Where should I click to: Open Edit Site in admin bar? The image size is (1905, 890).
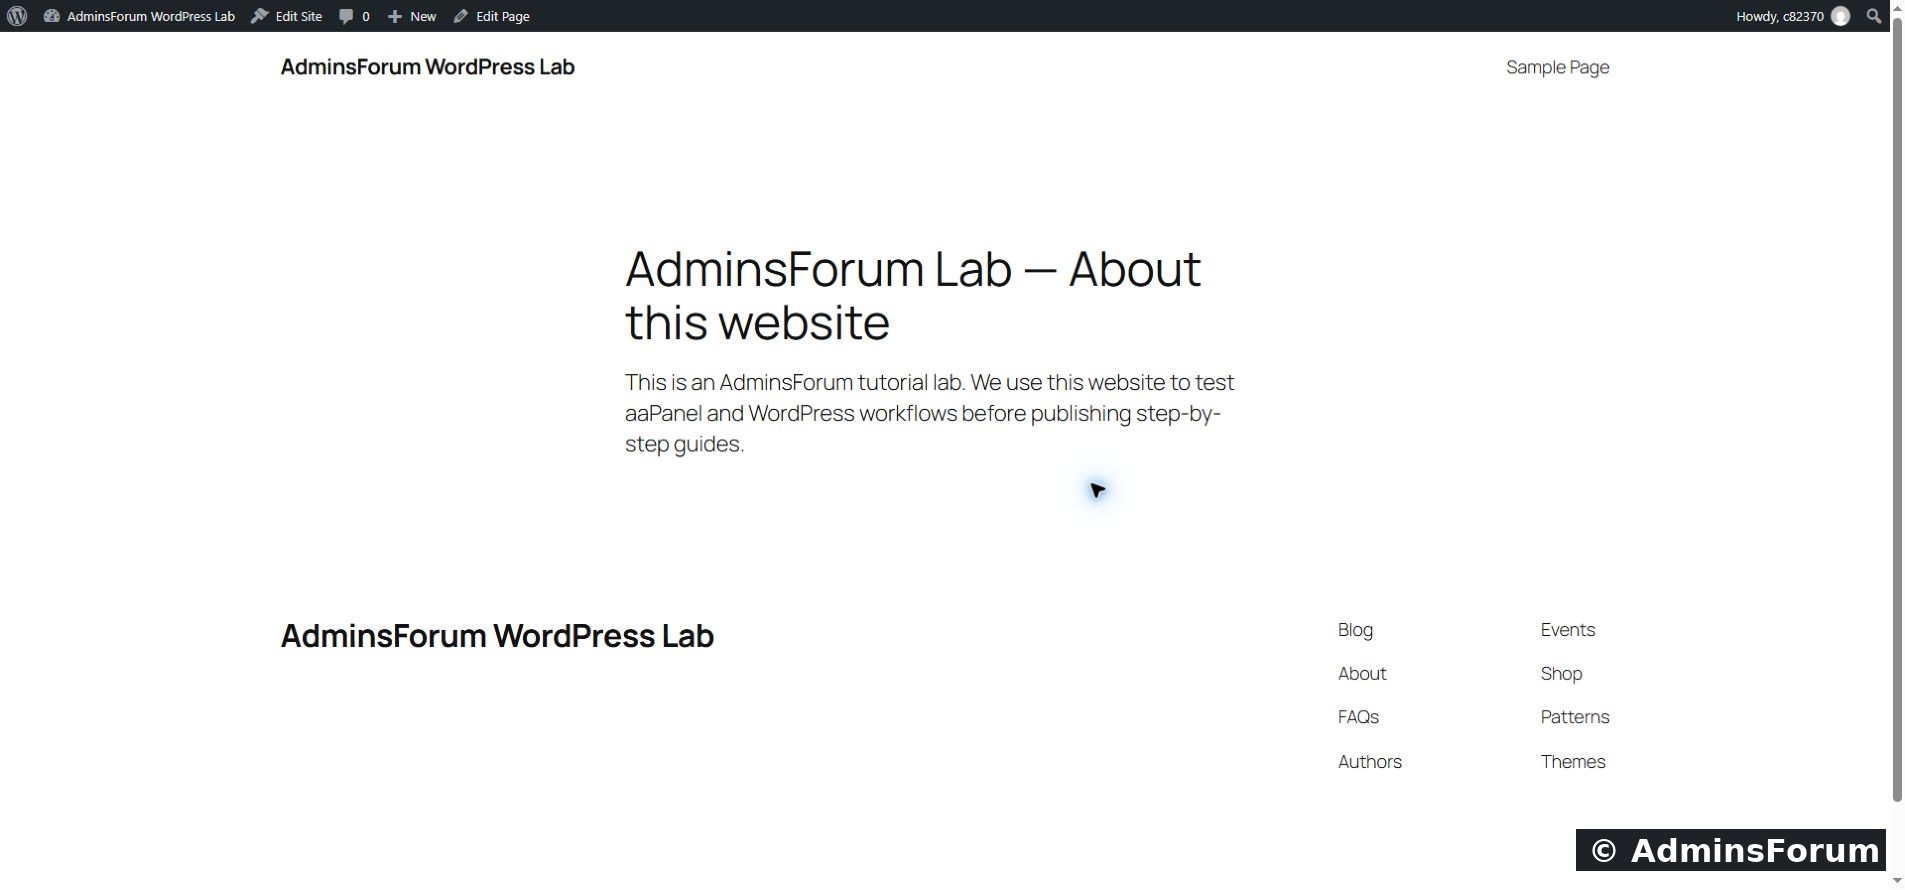(x=287, y=16)
